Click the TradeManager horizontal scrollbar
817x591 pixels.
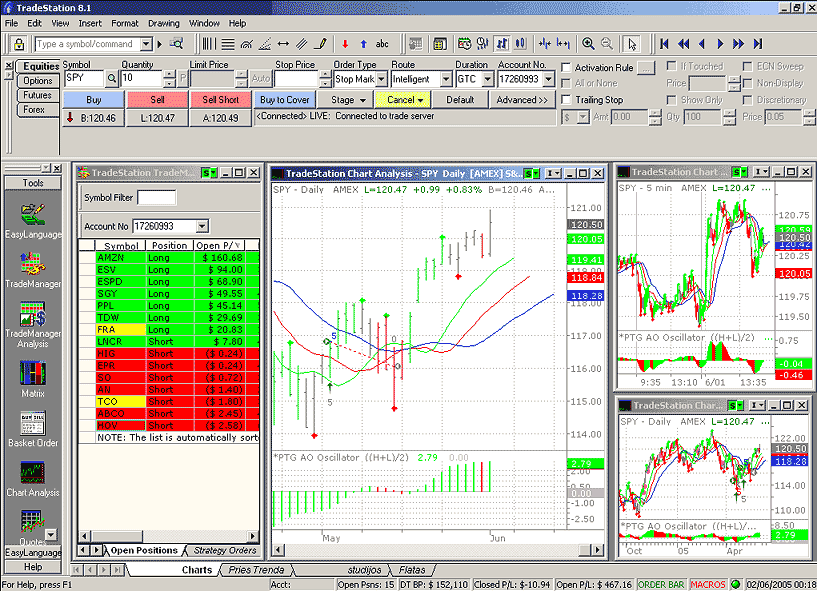tap(168, 536)
